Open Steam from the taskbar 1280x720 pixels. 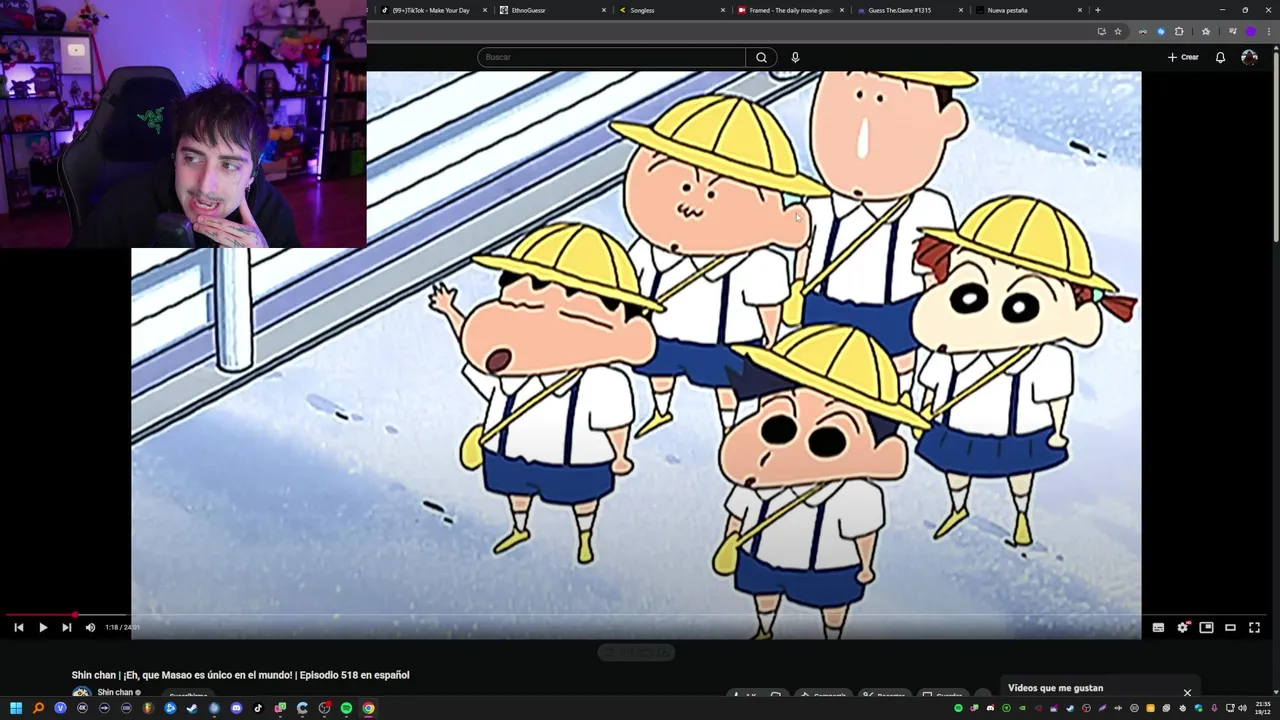[x=192, y=708]
